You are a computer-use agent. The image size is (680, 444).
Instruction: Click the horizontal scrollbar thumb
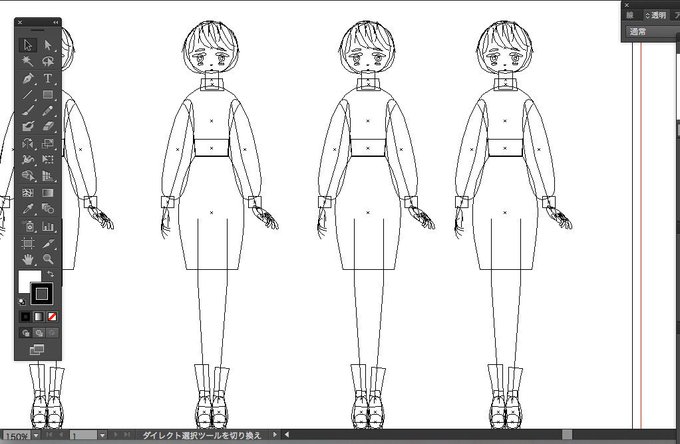click(567, 434)
